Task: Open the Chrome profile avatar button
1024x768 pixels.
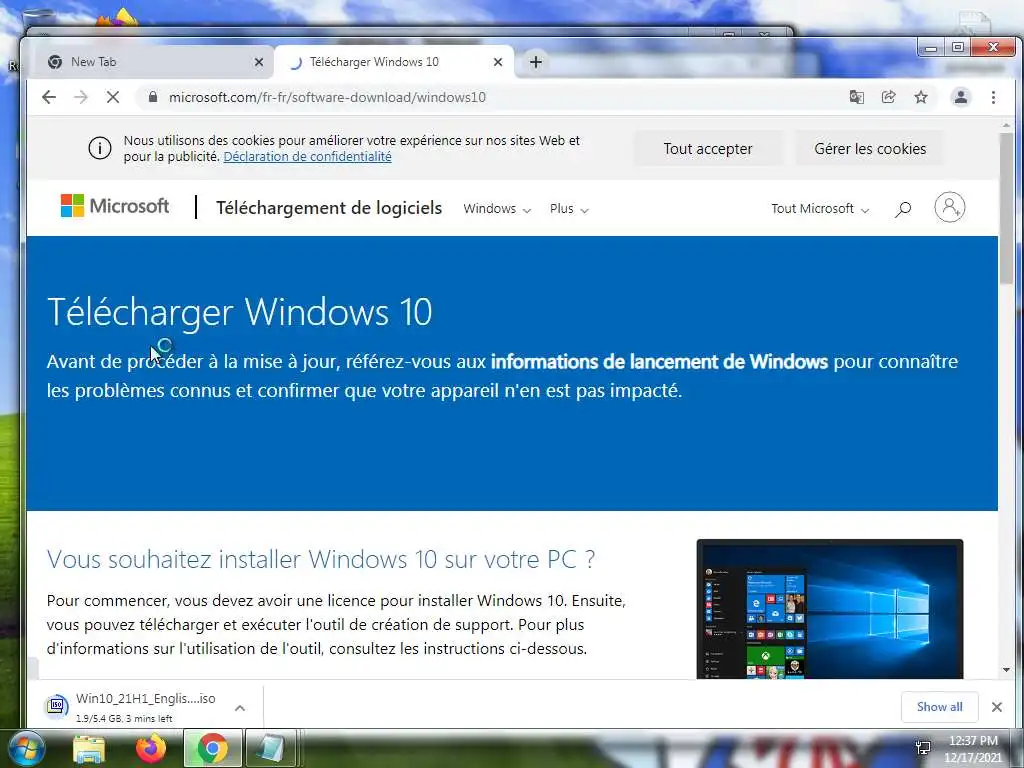Action: click(961, 97)
